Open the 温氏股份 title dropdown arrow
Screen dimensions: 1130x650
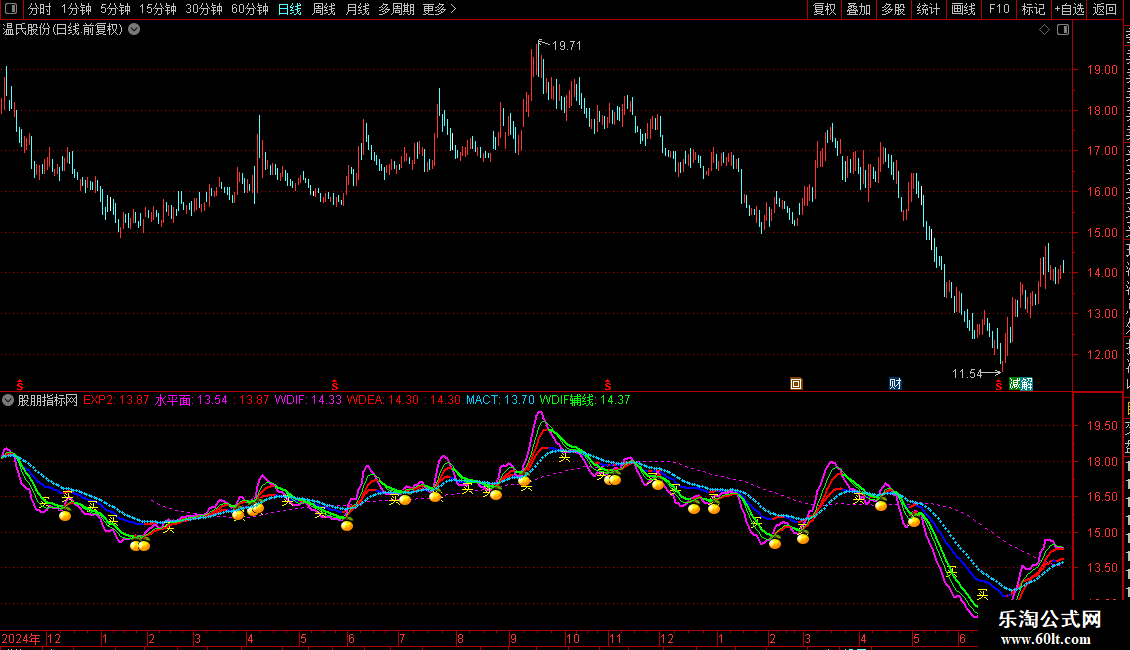pos(134,30)
